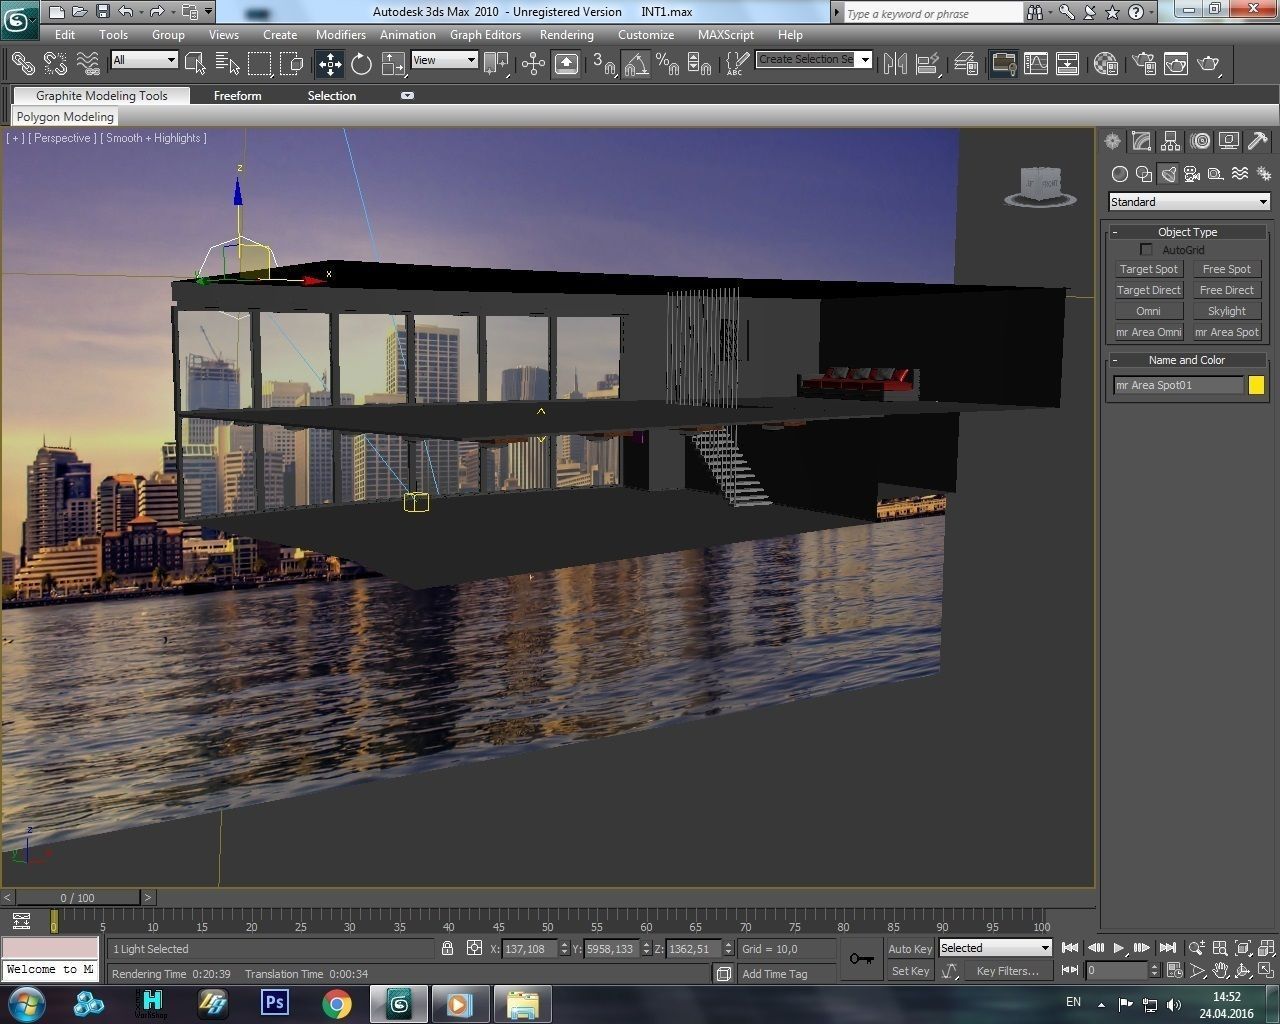Viewport: 1280px width, 1024px height.
Task: Choose the Select and Uniform Scale tool
Action: pos(393,64)
